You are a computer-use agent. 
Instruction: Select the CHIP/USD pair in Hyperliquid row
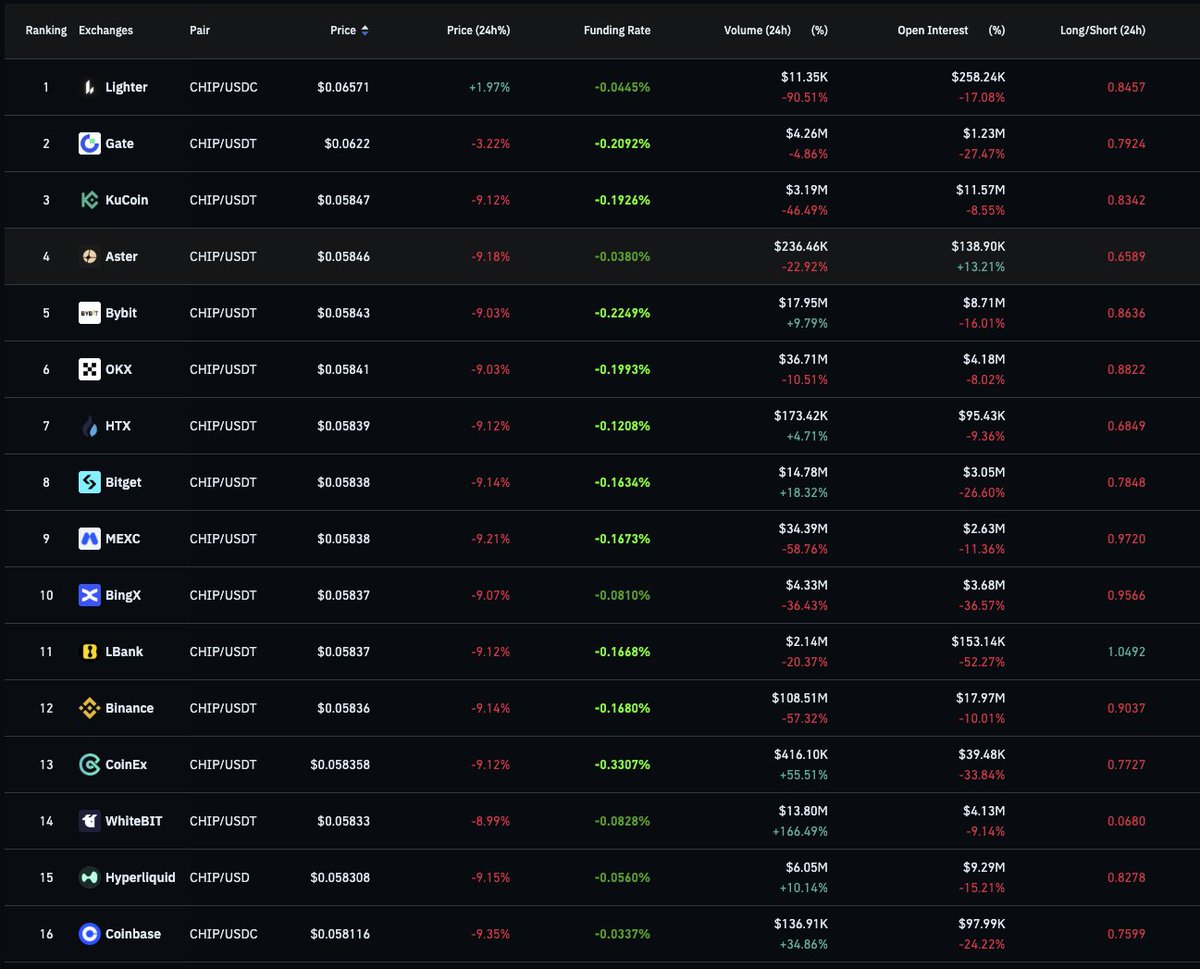pyautogui.click(x=220, y=878)
